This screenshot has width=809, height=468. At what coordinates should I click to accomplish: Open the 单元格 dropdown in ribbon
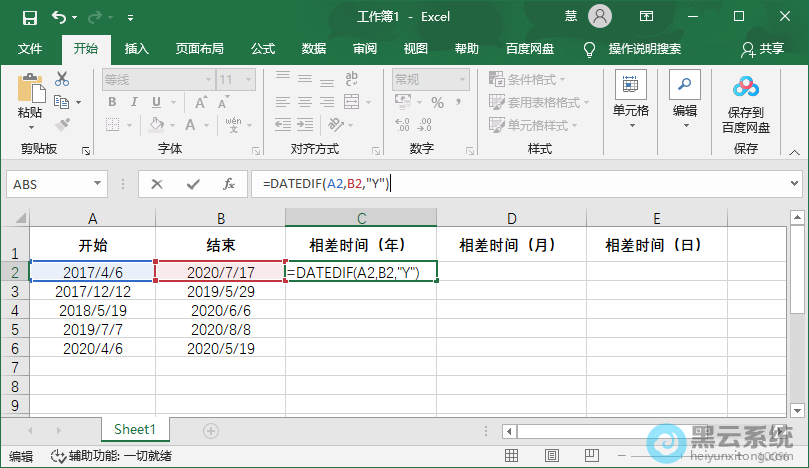click(x=631, y=98)
